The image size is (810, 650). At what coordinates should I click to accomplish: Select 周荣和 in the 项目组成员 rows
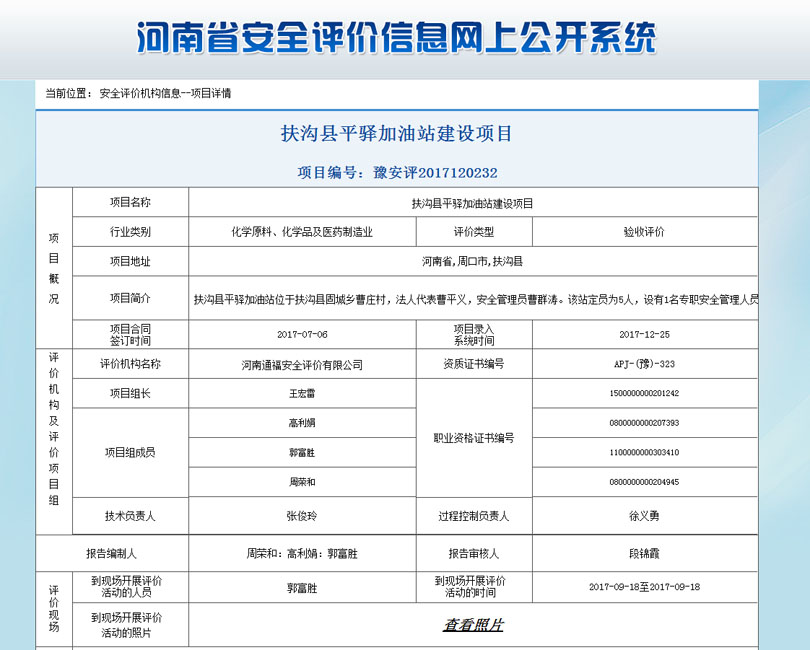coord(302,482)
